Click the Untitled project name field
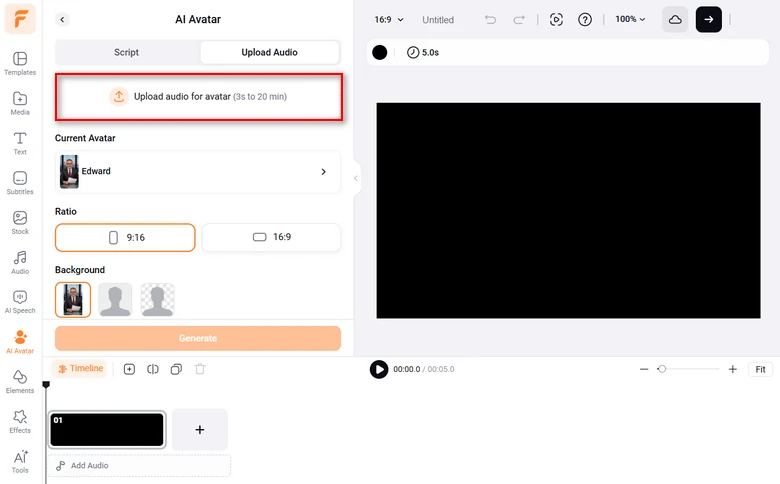The width and height of the screenshot is (780, 484). (x=438, y=20)
